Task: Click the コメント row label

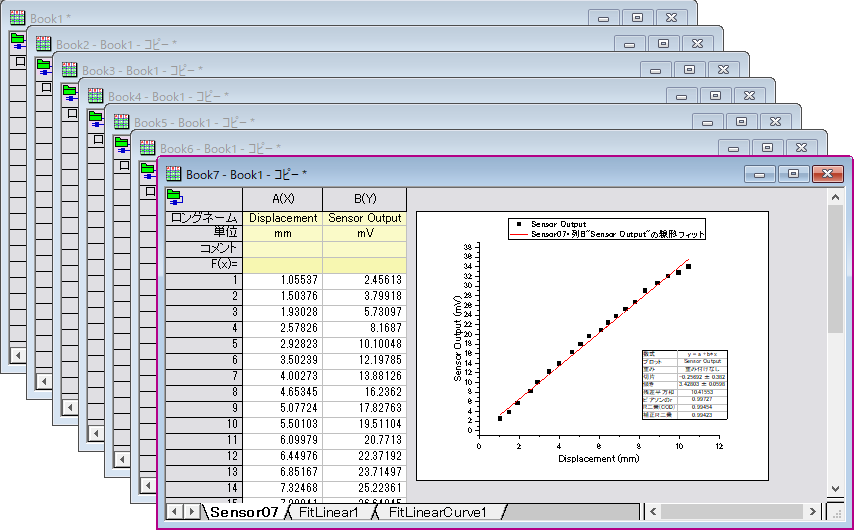Action: [x=204, y=249]
